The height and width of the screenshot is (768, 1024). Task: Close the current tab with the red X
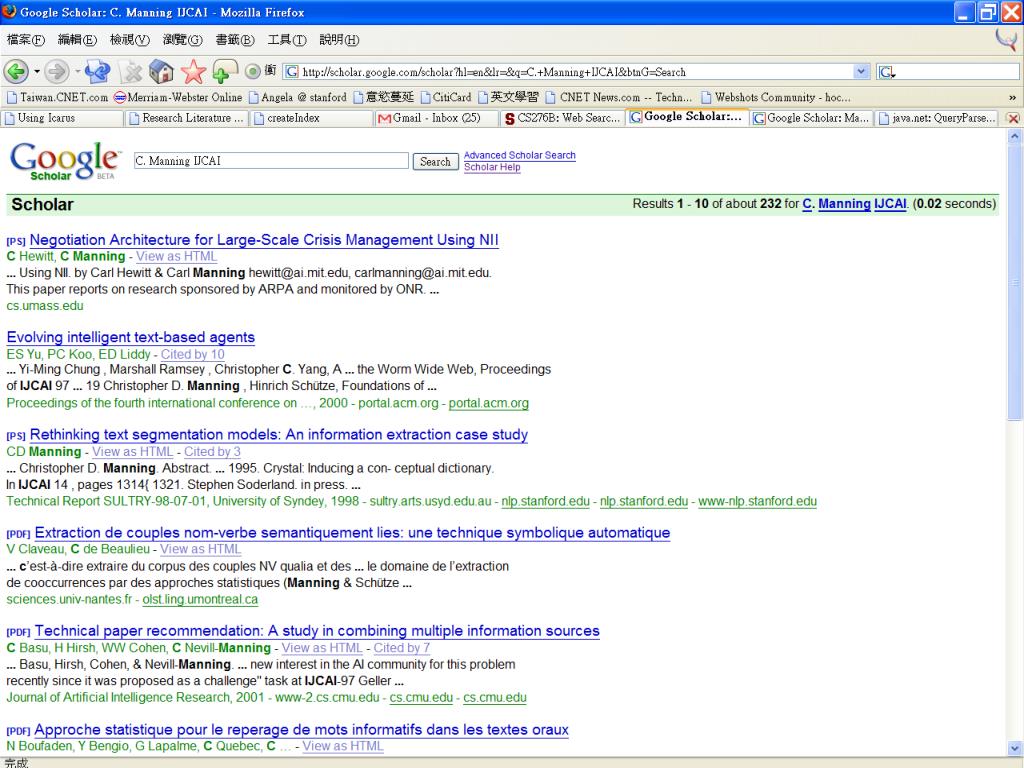(x=1013, y=118)
